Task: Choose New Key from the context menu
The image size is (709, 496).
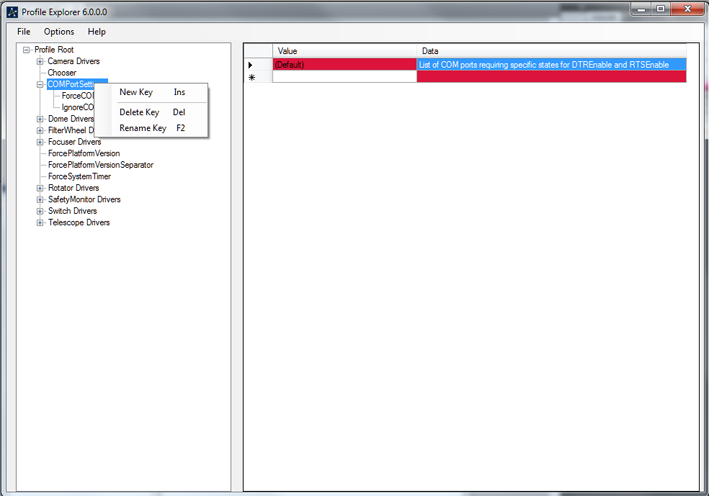Action: [136, 92]
